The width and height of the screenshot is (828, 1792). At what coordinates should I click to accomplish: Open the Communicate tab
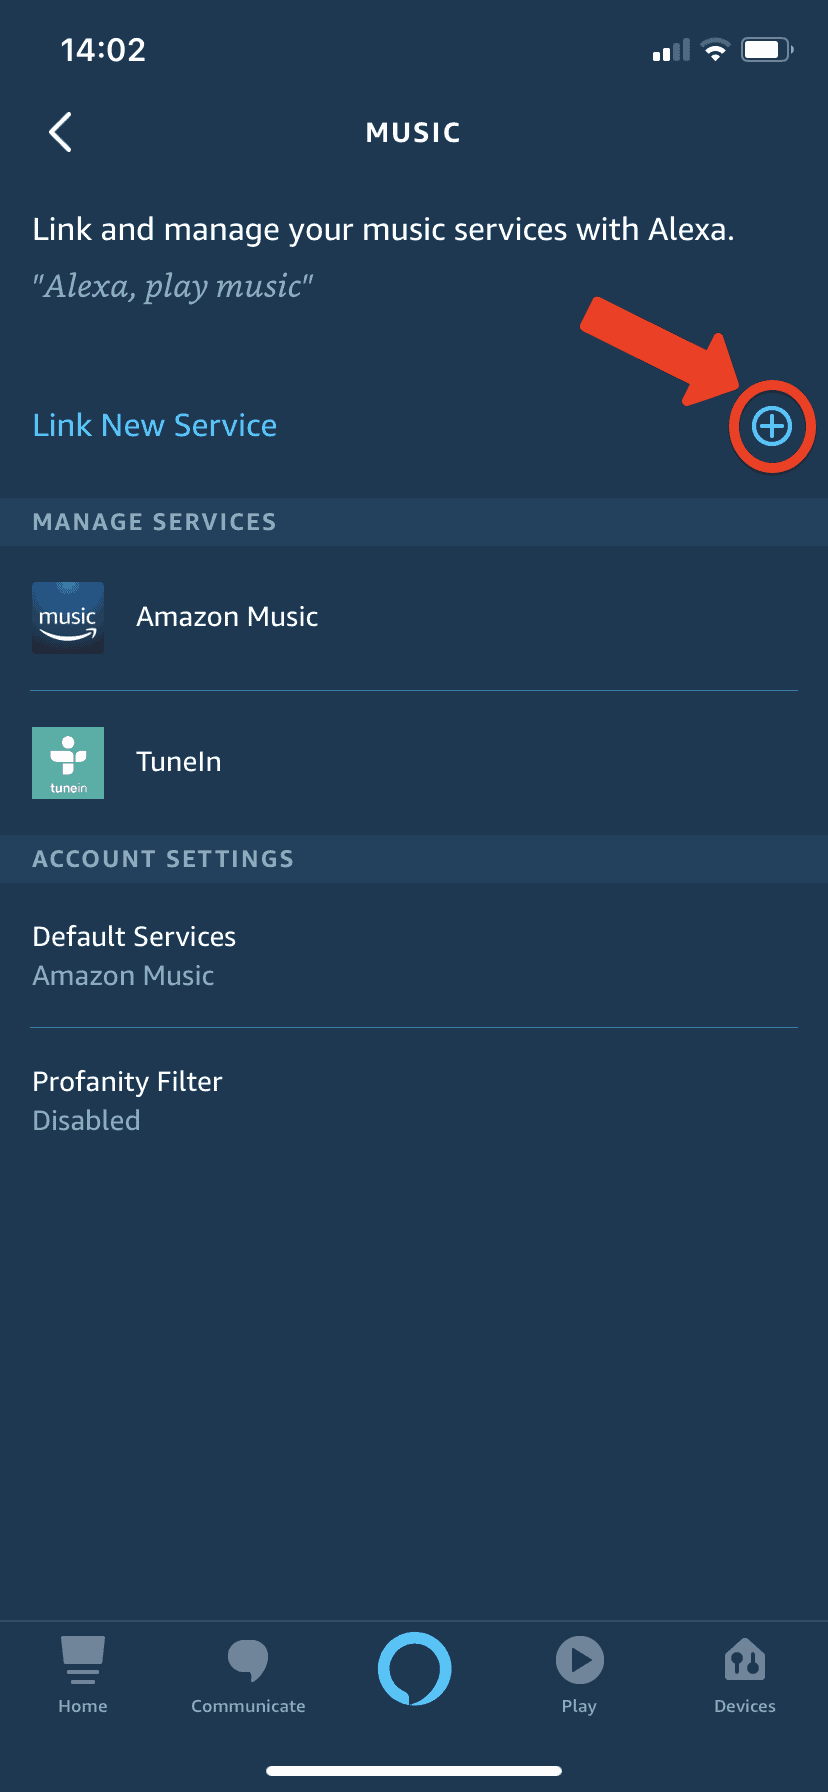pos(248,1676)
